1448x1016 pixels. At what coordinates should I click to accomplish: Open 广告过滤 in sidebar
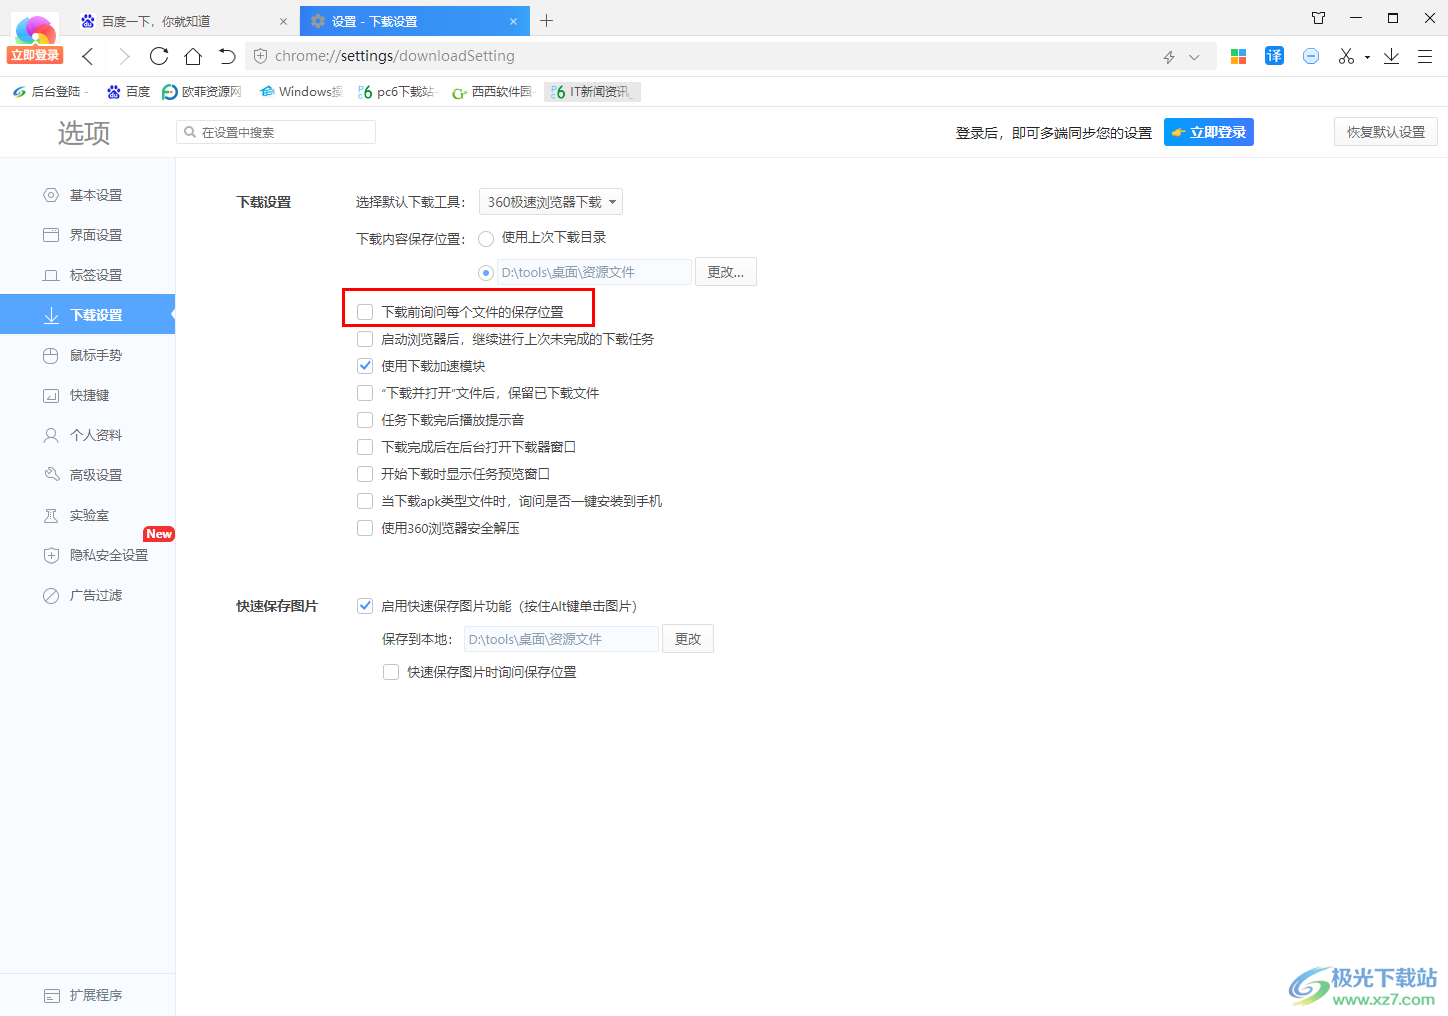point(87,595)
